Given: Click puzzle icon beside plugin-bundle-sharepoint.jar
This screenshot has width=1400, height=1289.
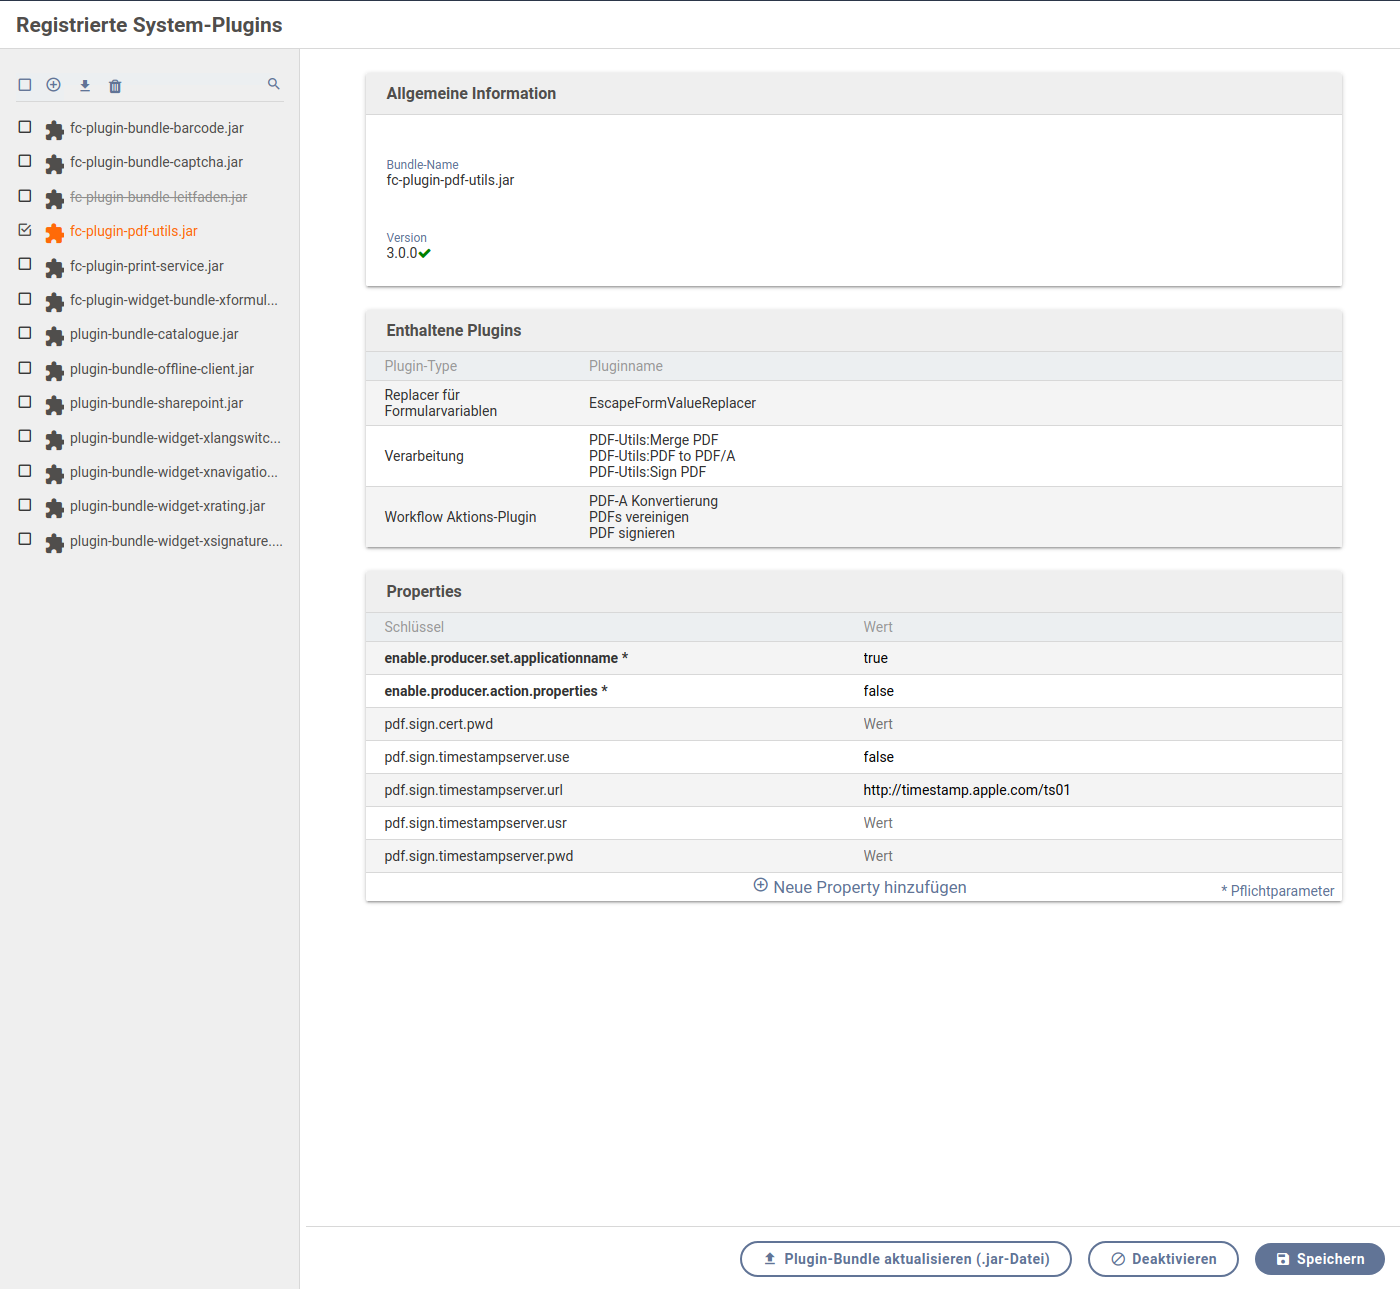Looking at the screenshot, I should [54, 405].
